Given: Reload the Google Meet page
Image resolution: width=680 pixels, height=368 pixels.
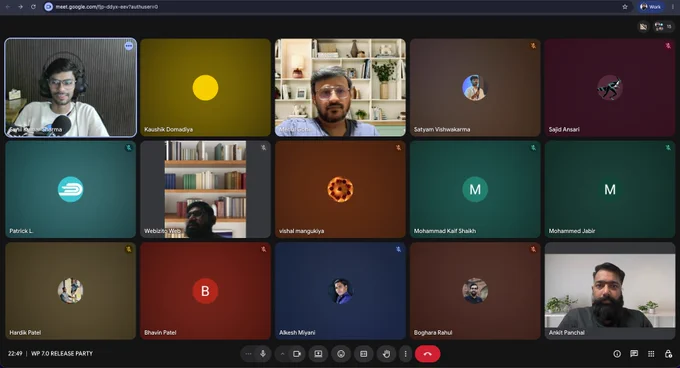Looking at the screenshot, I should click(33, 7).
